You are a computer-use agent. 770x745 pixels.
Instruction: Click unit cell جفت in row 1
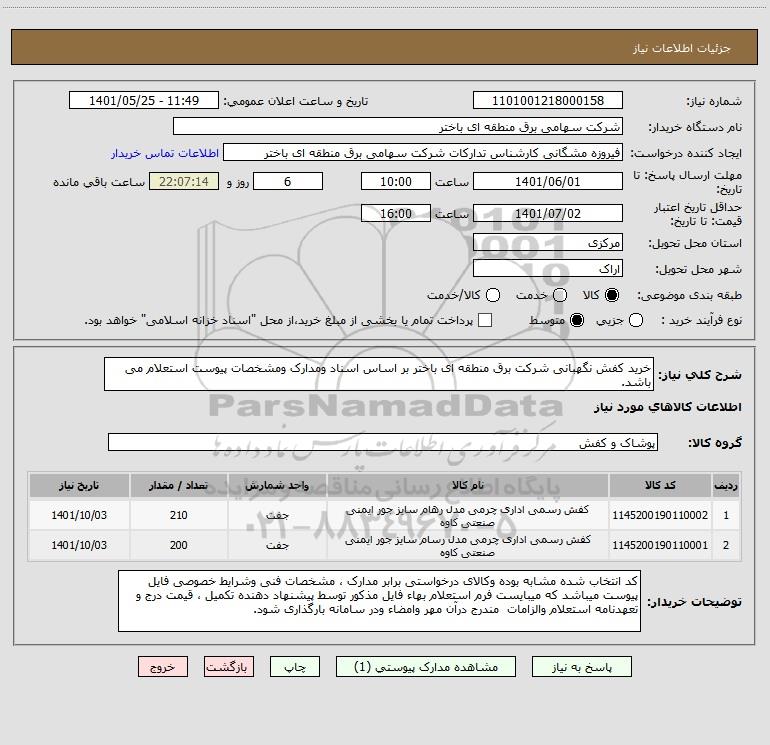[x=277, y=515]
